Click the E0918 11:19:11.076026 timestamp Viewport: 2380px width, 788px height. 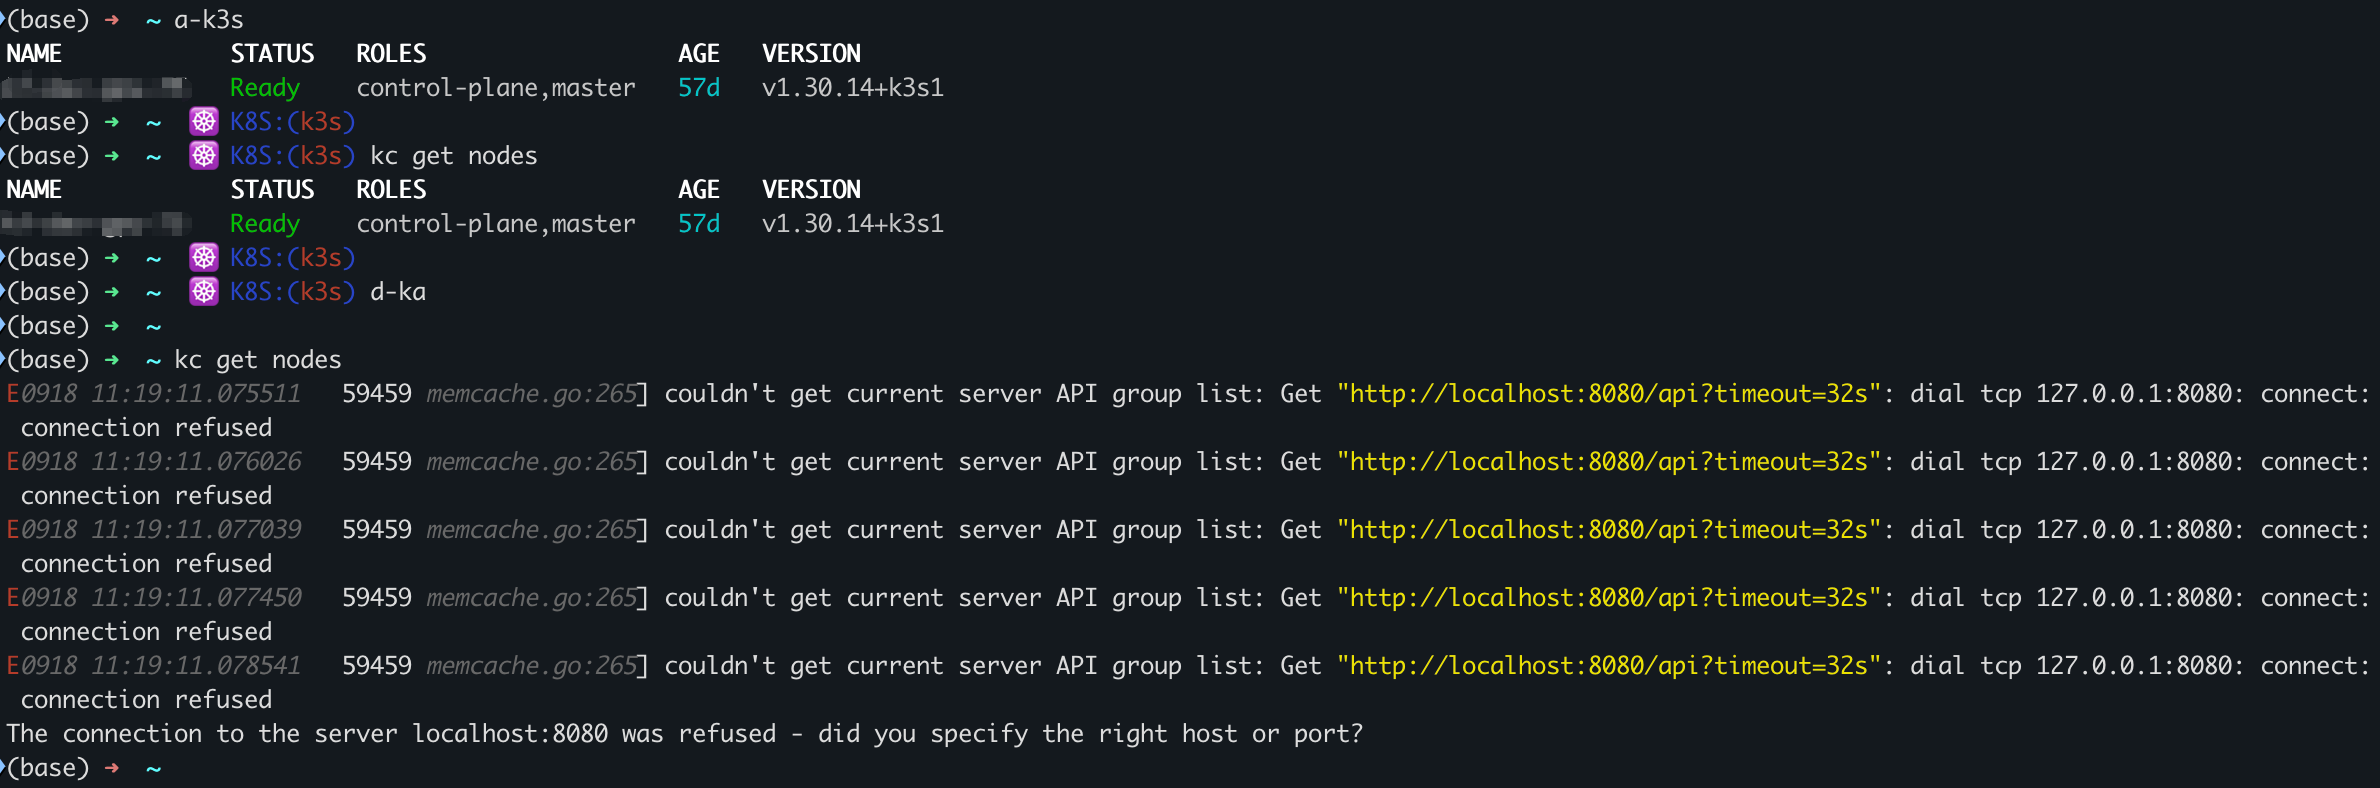point(154,461)
